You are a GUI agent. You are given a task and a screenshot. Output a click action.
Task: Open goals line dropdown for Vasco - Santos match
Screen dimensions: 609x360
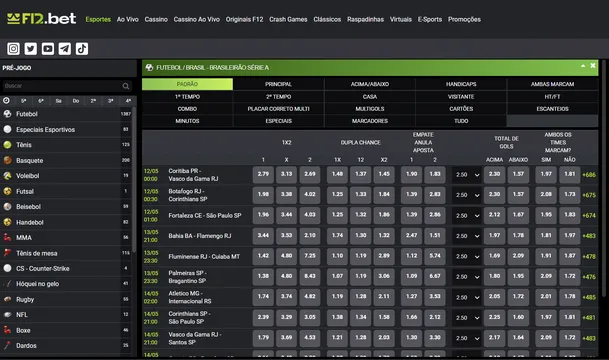pos(467,338)
